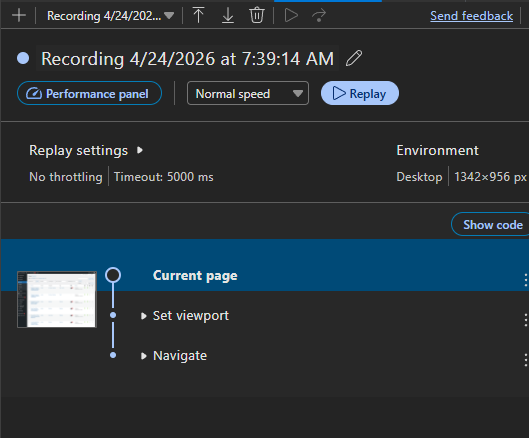Click the recorded page screenshot thumbnail
The image size is (529, 438).
coord(57,299)
